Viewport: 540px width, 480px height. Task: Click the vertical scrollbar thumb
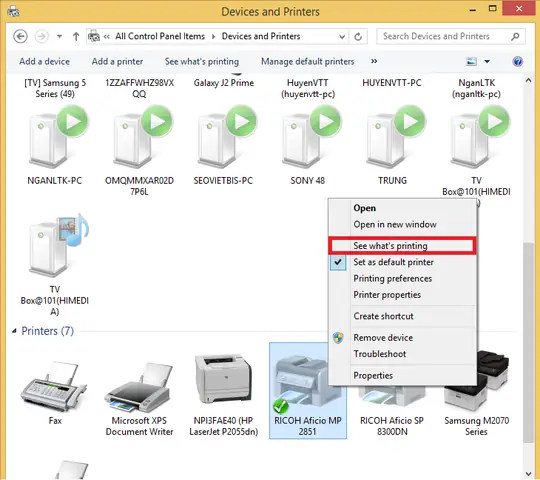[x=528, y=343]
